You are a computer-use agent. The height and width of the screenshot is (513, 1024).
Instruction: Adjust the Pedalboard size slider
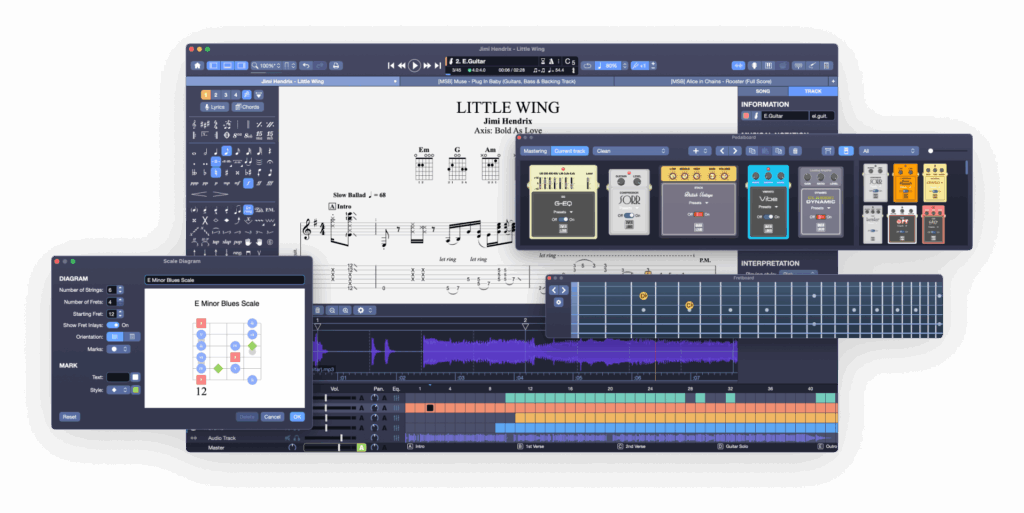[x=946, y=151]
